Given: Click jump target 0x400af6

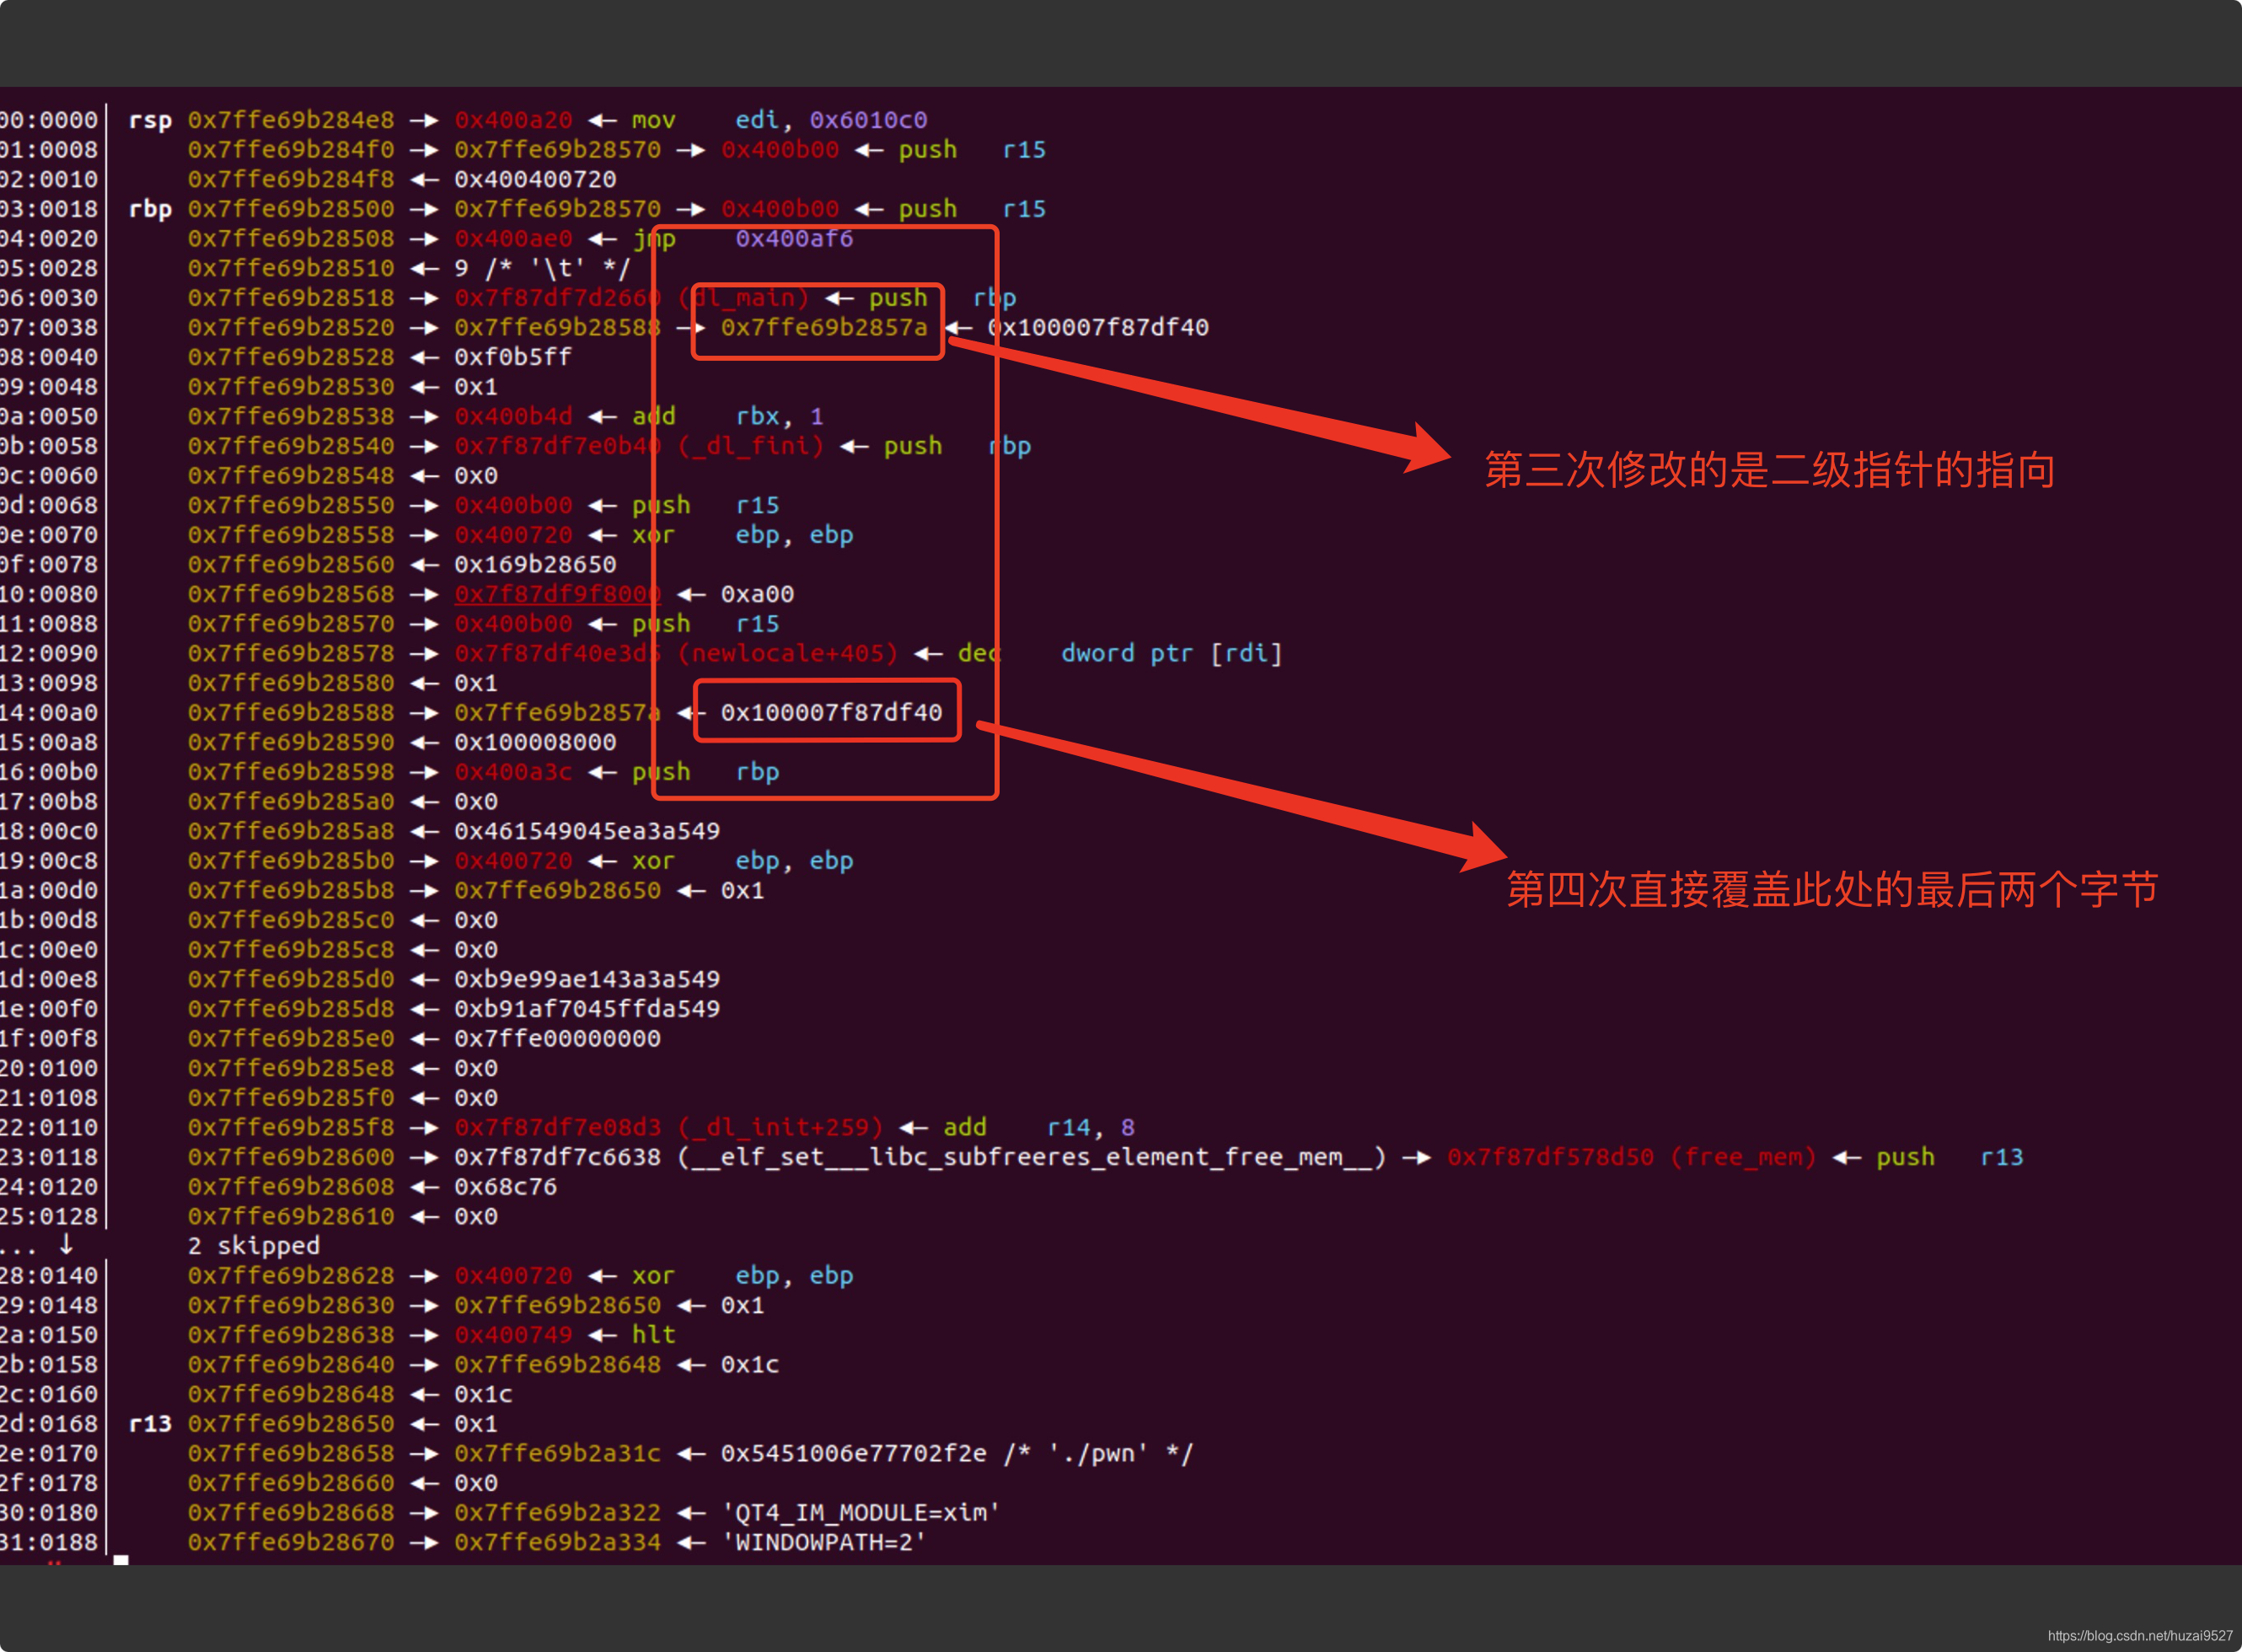Looking at the screenshot, I should pos(794,239).
